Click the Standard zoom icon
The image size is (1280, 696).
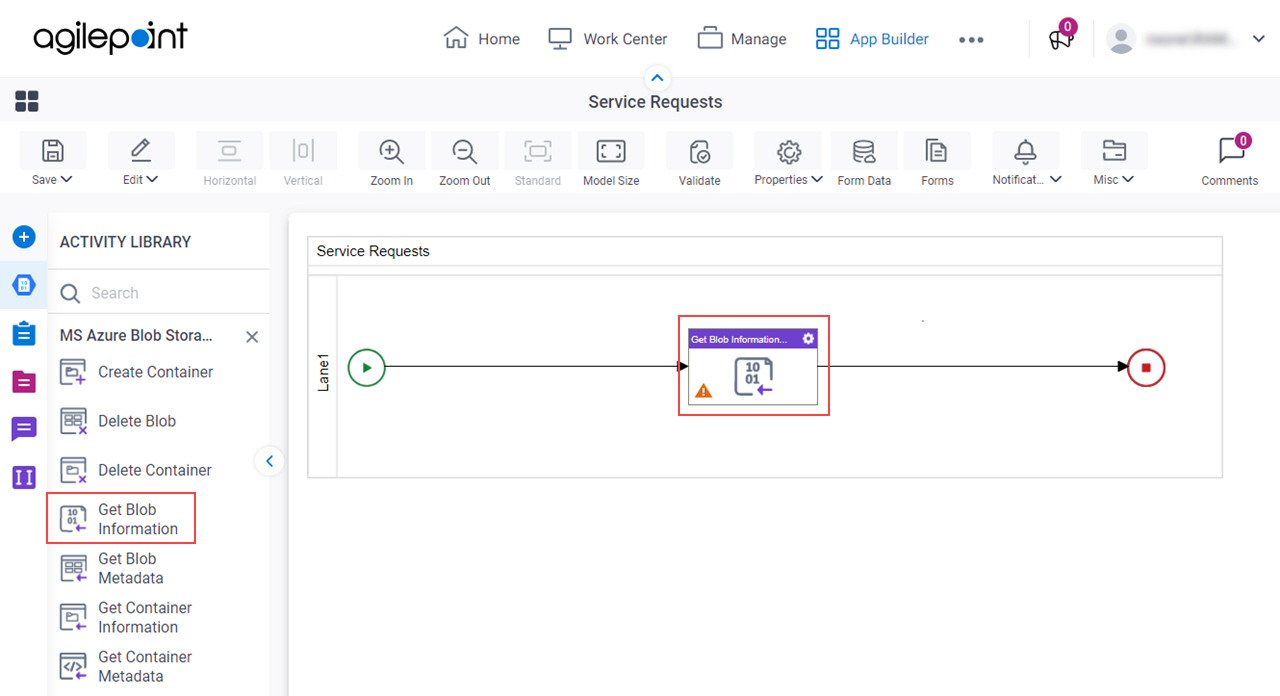point(537,151)
